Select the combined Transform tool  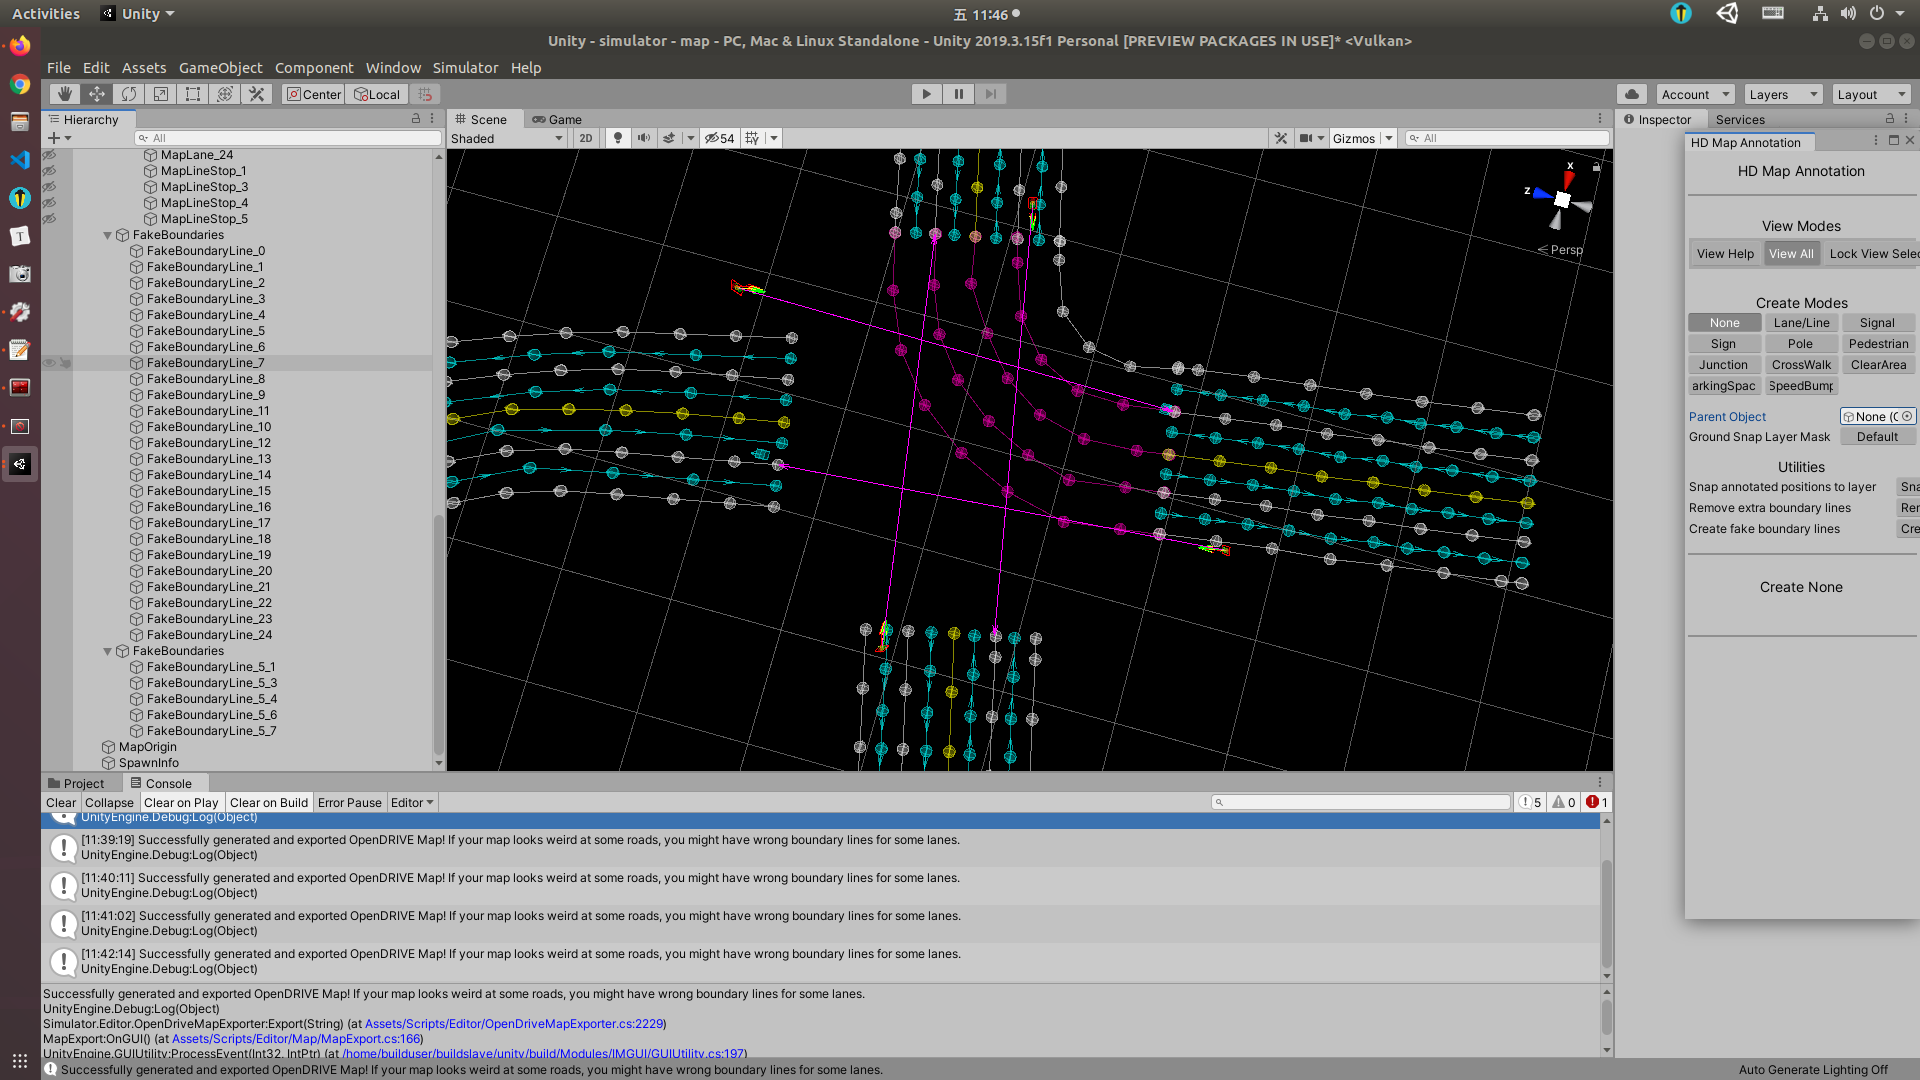[x=224, y=94]
